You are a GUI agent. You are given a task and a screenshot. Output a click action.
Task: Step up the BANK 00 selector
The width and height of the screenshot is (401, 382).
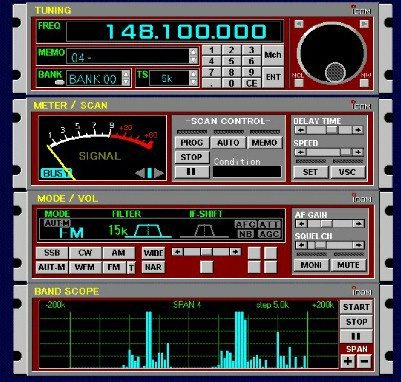126,74
